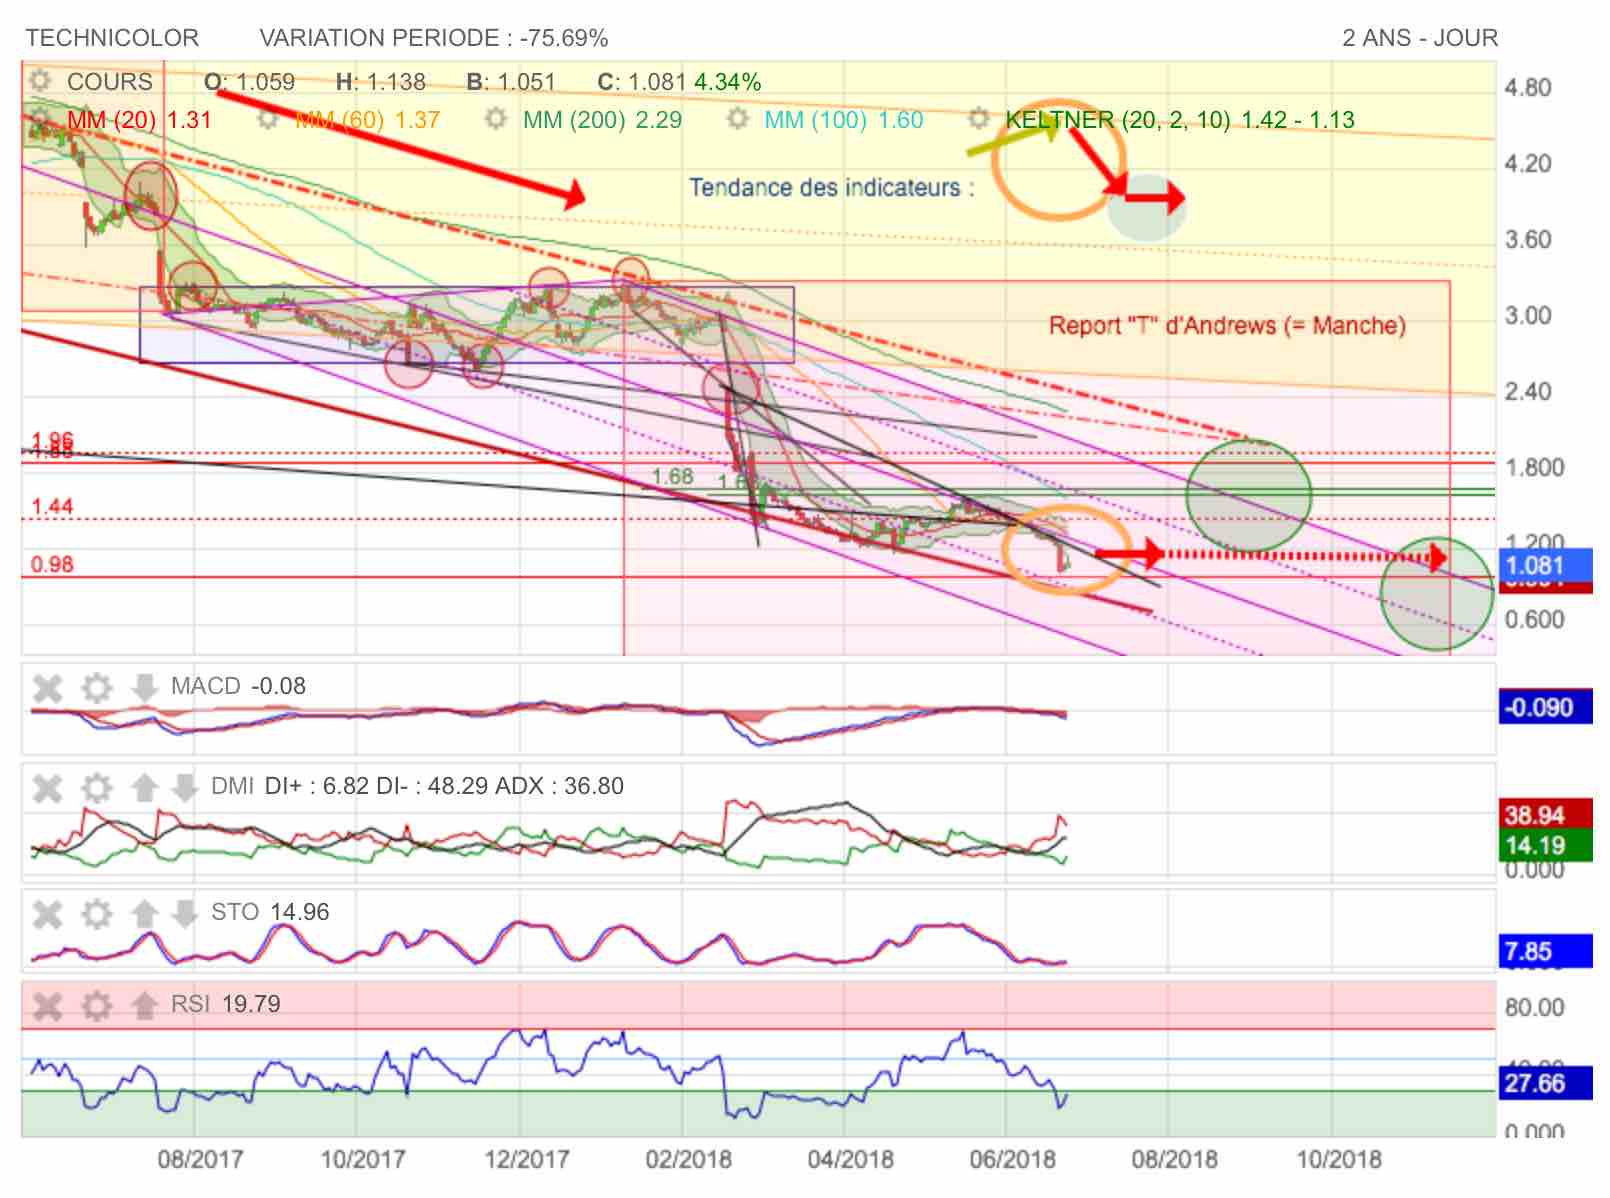This screenshot has width=1610, height=1198.
Task: Remove the DMI indicator panel
Action: 47,787
